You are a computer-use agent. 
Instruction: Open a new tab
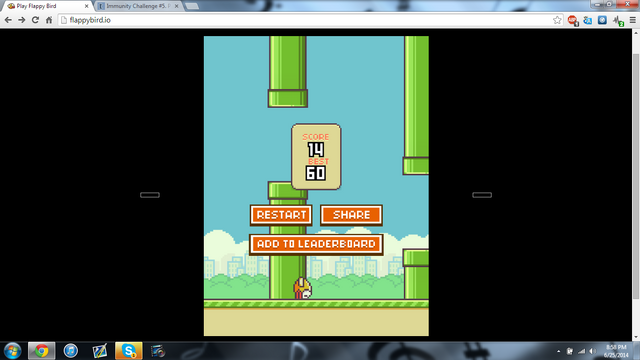pos(191,6)
